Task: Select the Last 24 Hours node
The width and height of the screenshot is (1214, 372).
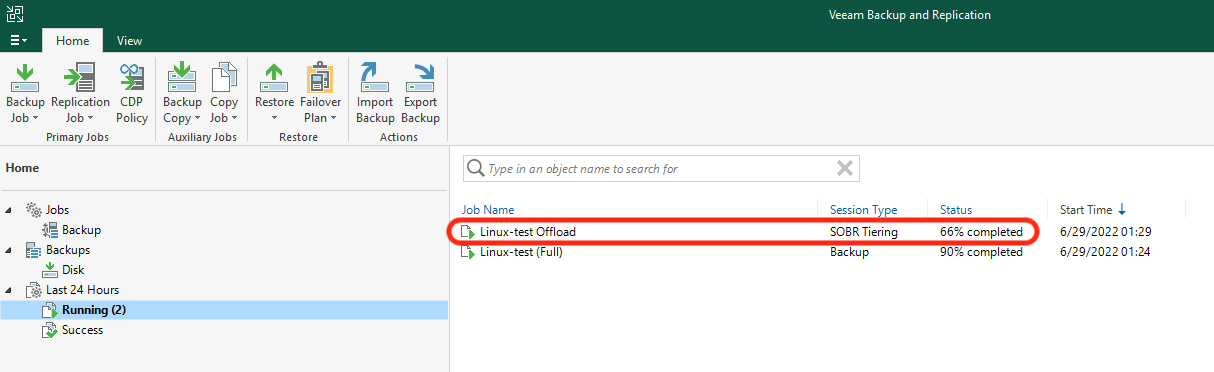Action: 82,290
